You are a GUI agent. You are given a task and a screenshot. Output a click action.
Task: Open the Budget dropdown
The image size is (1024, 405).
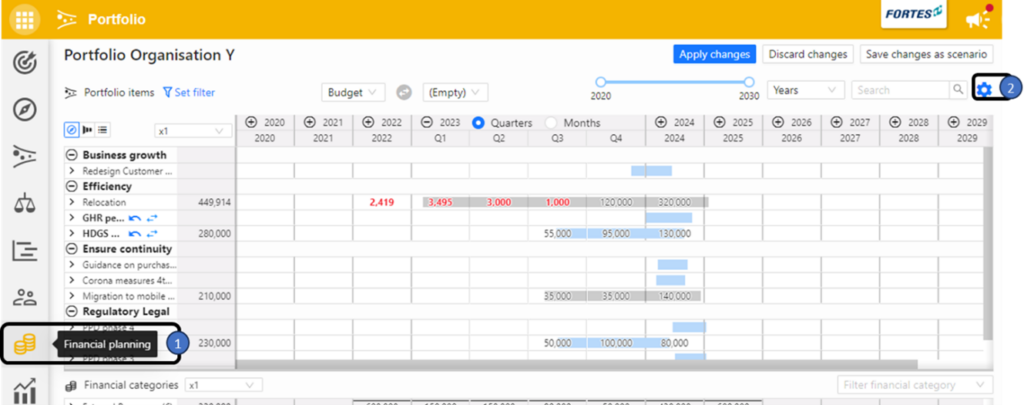click(x=353, y=92)
